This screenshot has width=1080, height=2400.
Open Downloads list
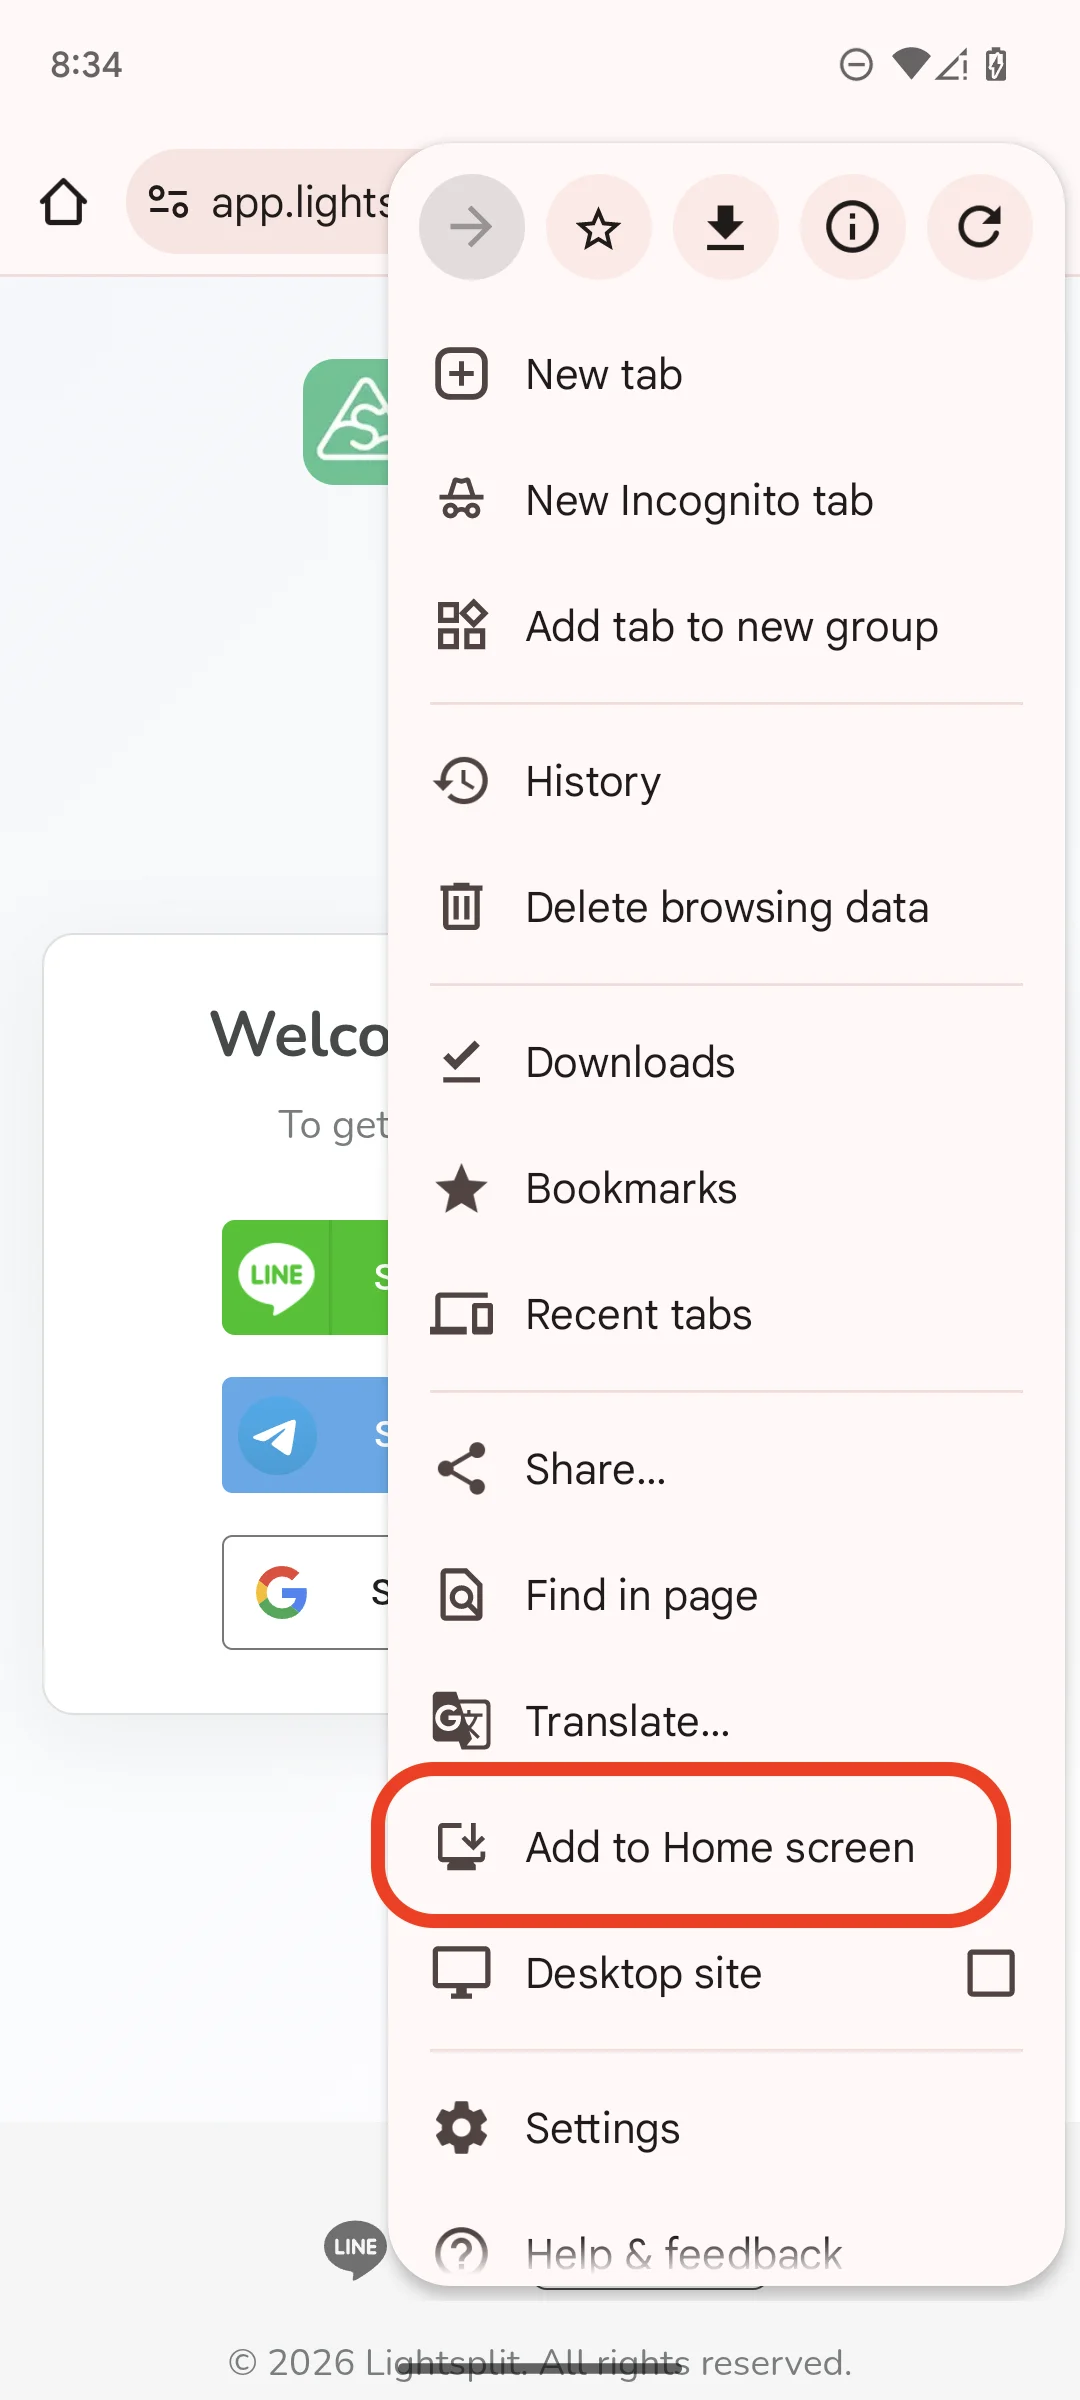[x=629, y=1062]
